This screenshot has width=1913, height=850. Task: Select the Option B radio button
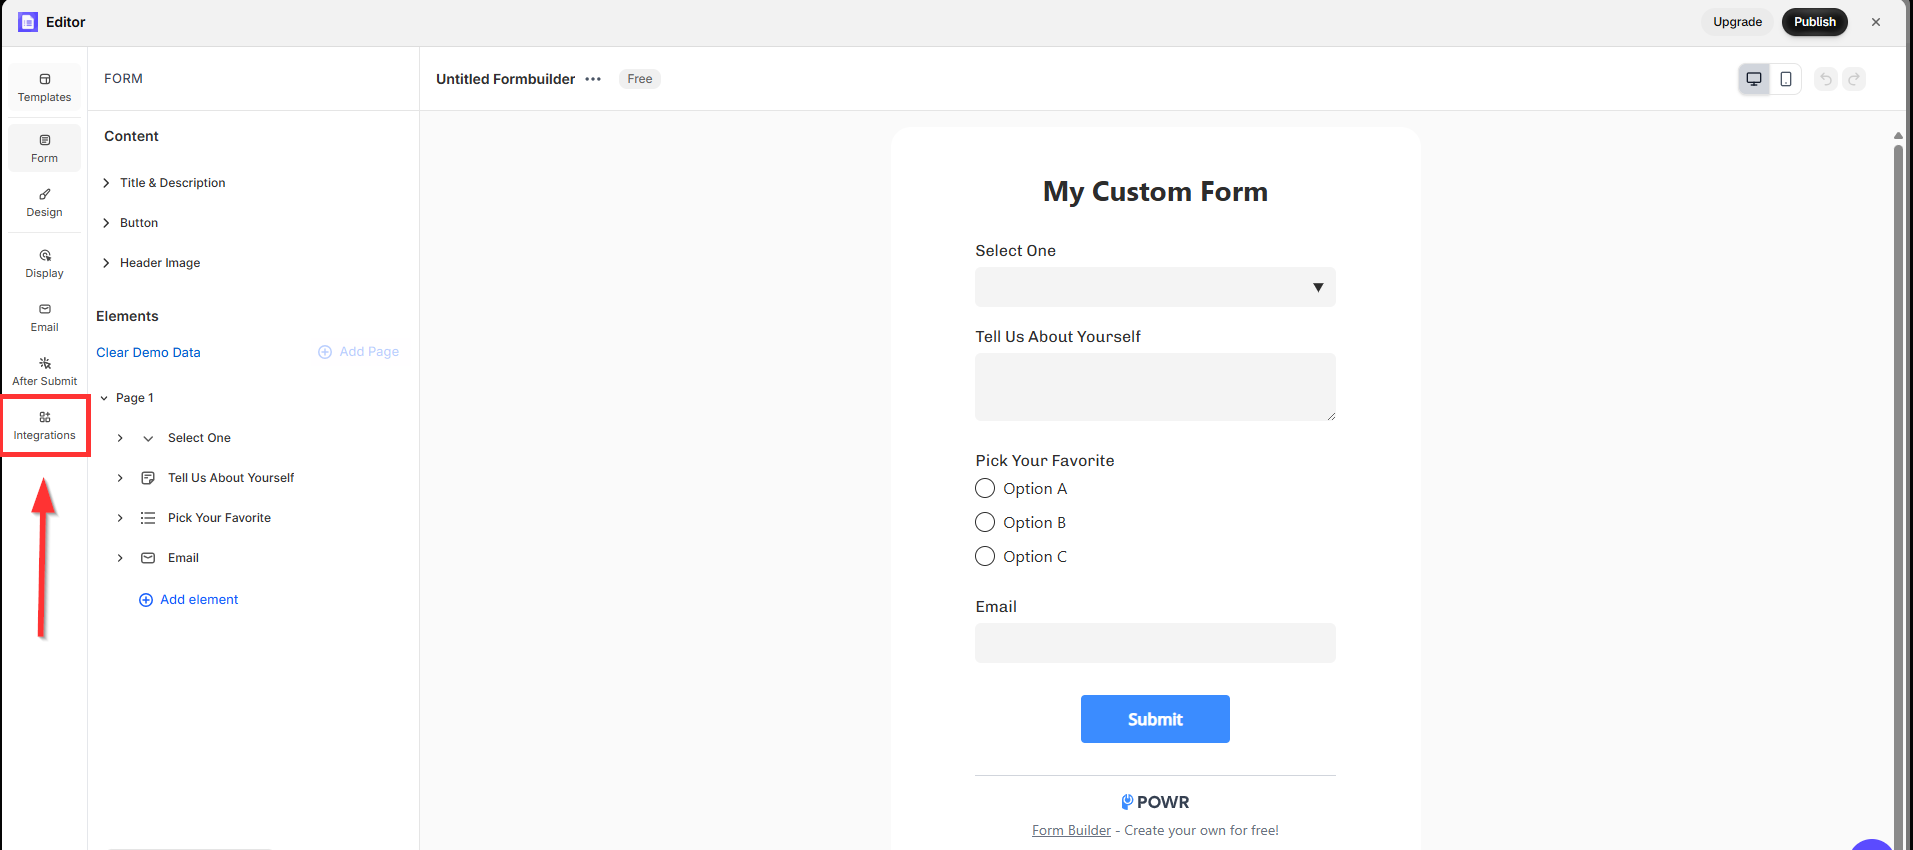coord(985,522)
